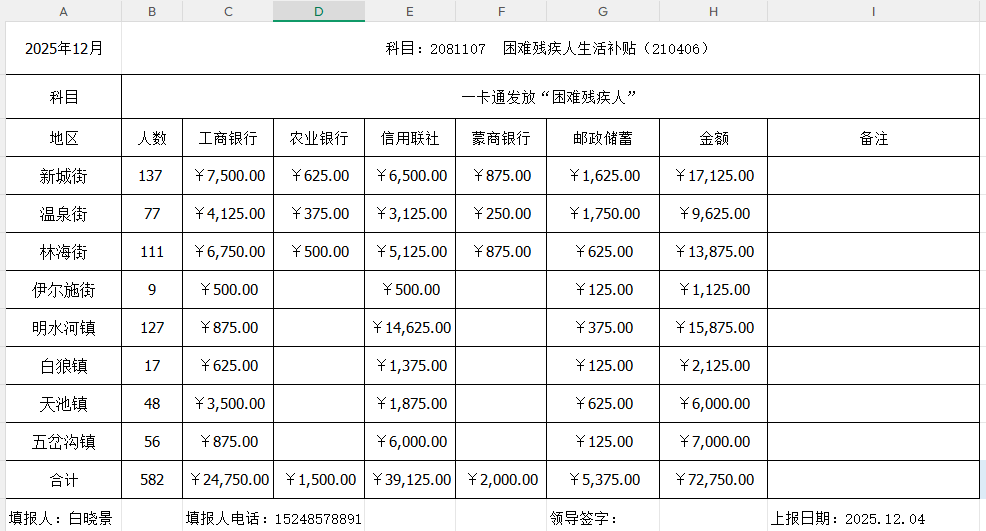Select the 备注 heading cell
Image resolution: width=986 pixels, height=531 pixels.
873,138
